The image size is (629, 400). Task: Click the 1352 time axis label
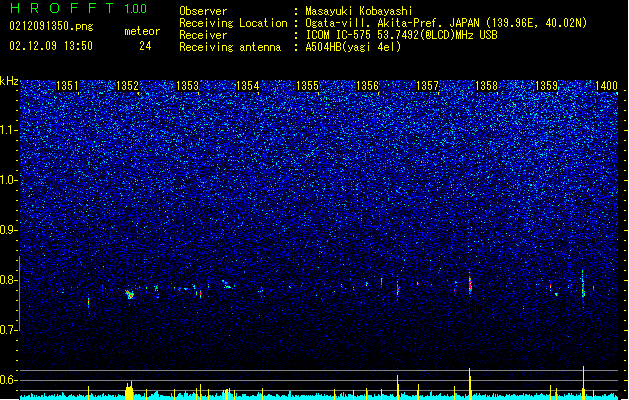click(127, 86)
